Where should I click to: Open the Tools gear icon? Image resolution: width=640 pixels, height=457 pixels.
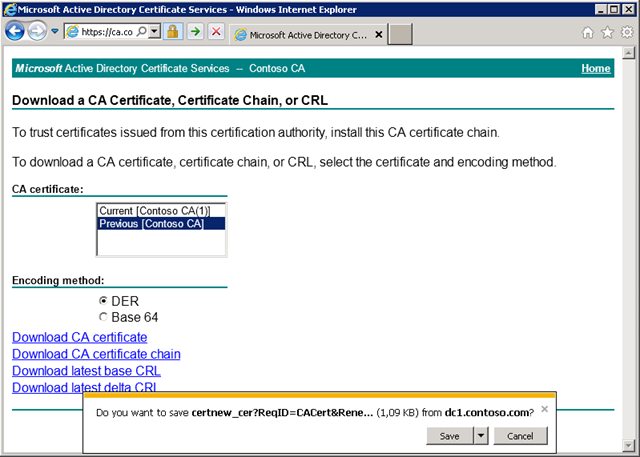point(627,32)
